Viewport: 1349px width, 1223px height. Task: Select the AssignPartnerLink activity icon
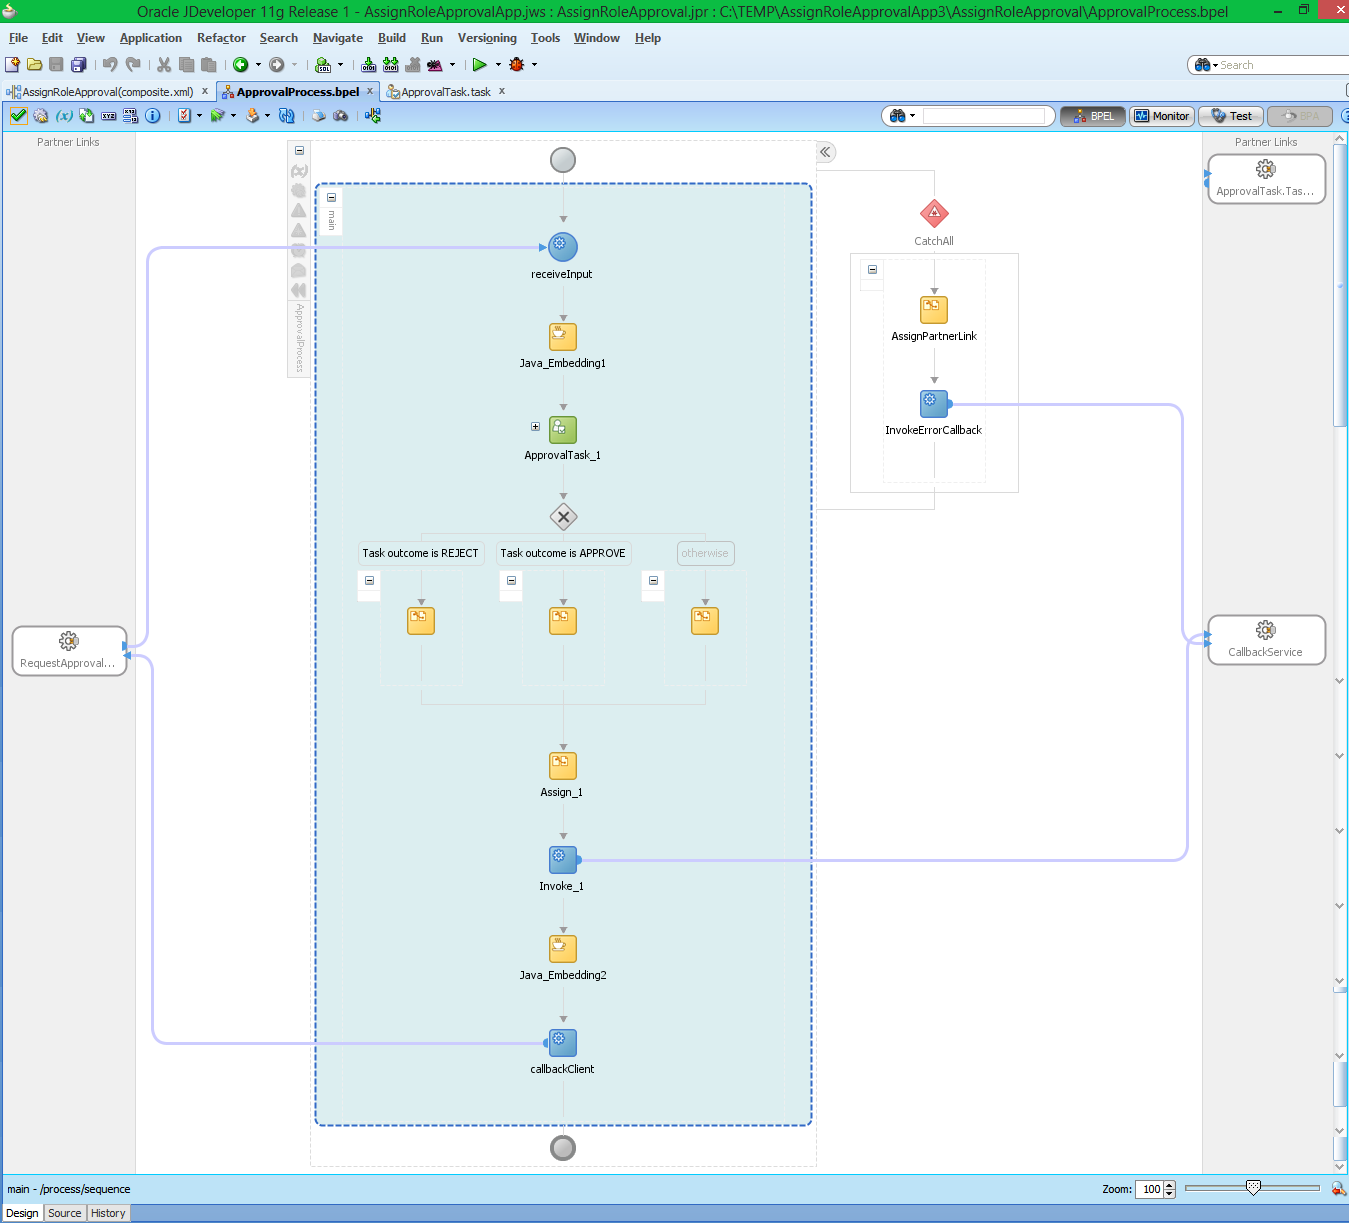coord(934,309)
